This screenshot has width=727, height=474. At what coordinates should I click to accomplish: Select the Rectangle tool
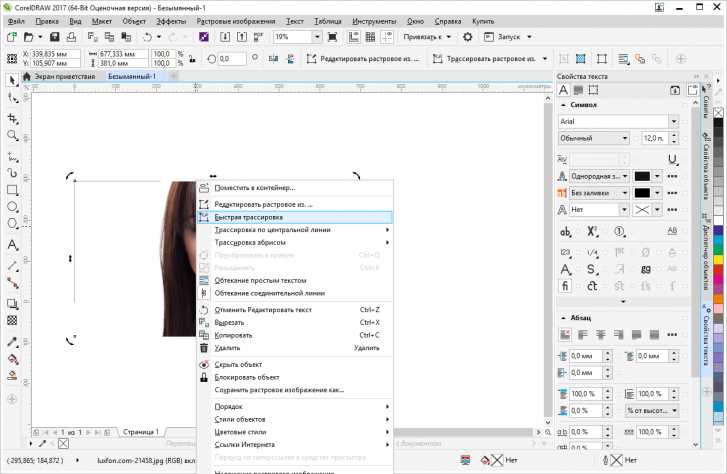[x=13, y=190]
